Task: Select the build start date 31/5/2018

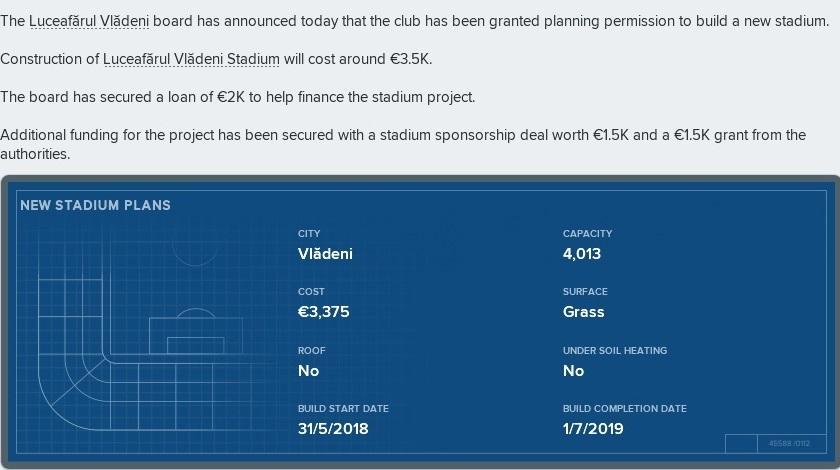Action: tap(333, 429)
